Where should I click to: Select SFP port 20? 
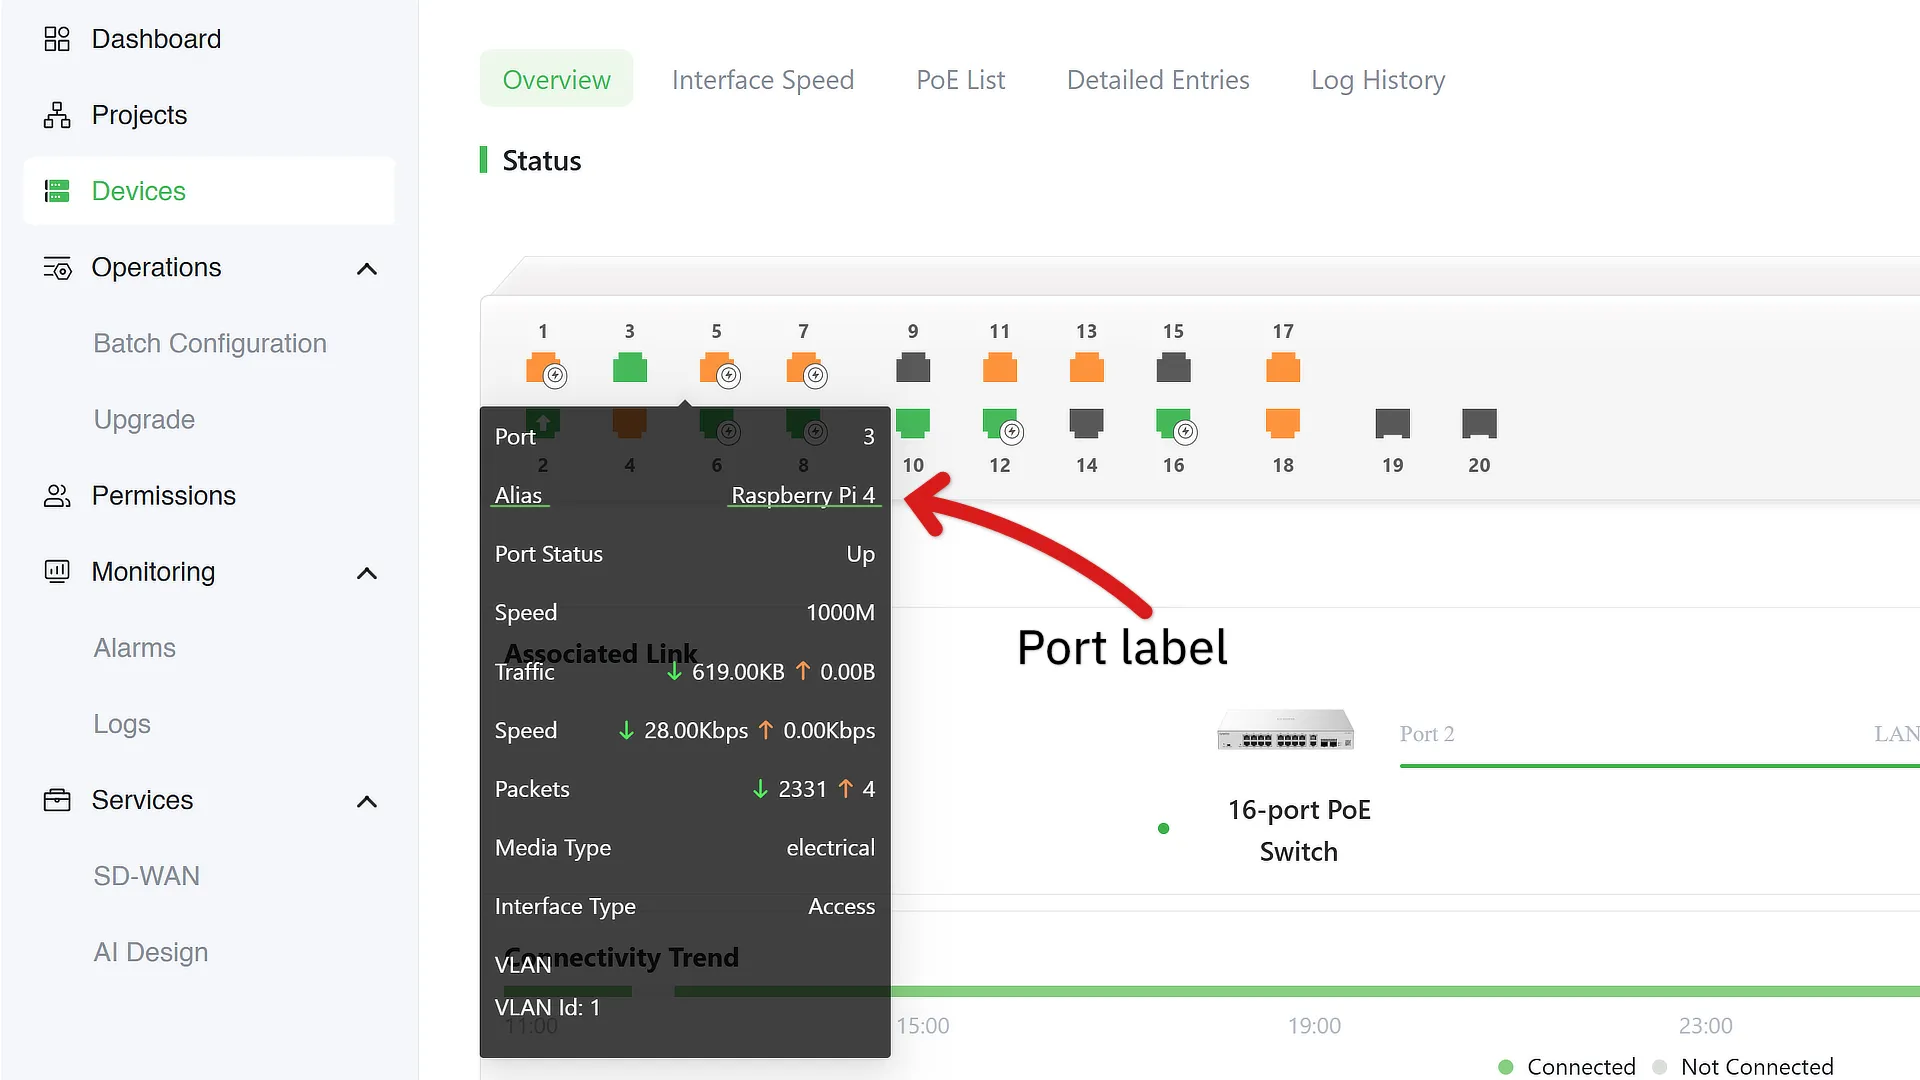click(1480, 424)
